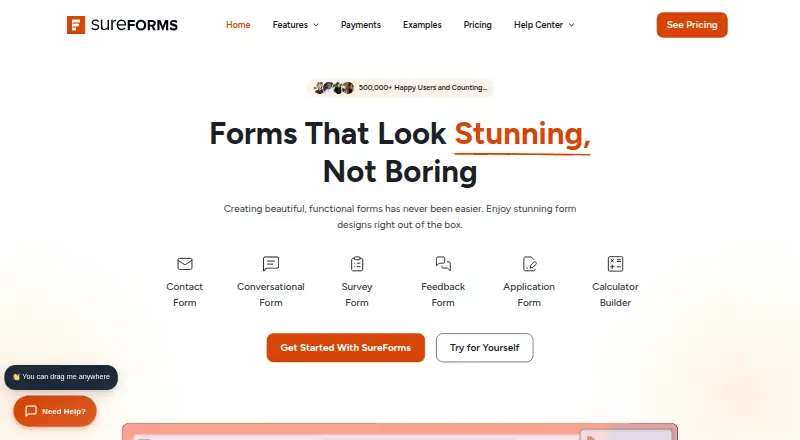Click the 500,000+ Happy Users text

423,88
